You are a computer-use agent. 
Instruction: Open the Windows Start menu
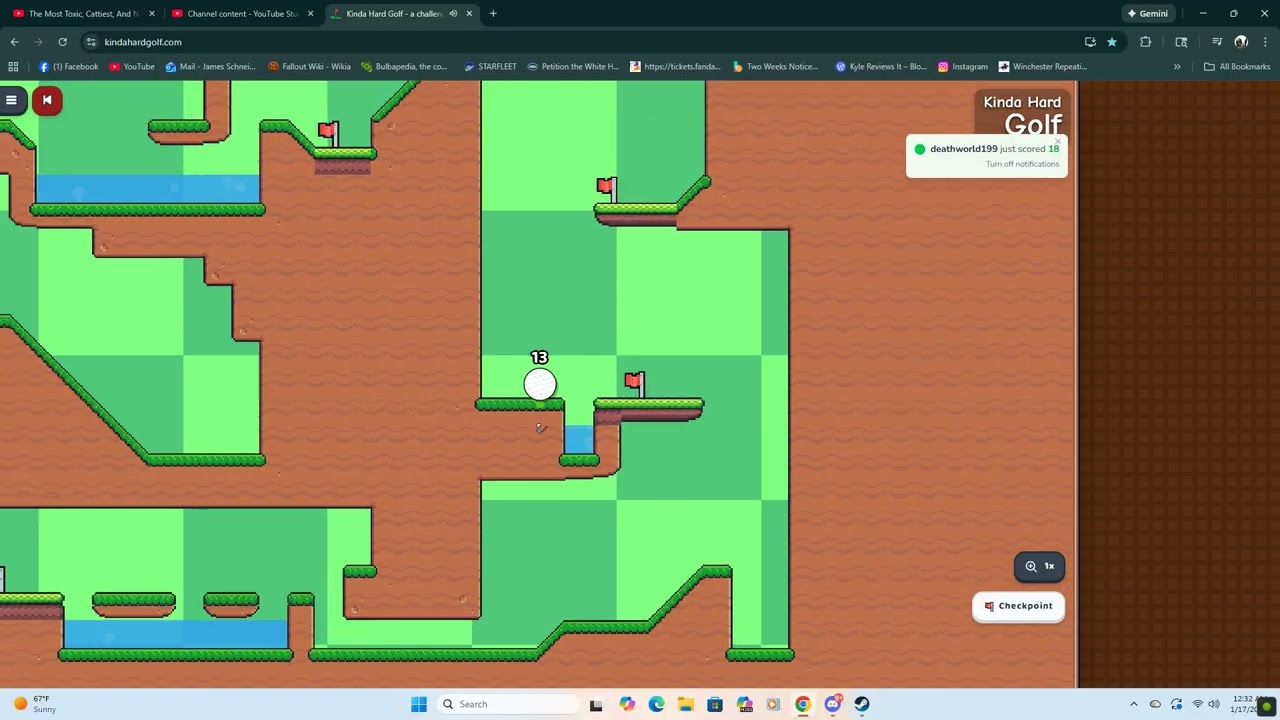point(419,704)
